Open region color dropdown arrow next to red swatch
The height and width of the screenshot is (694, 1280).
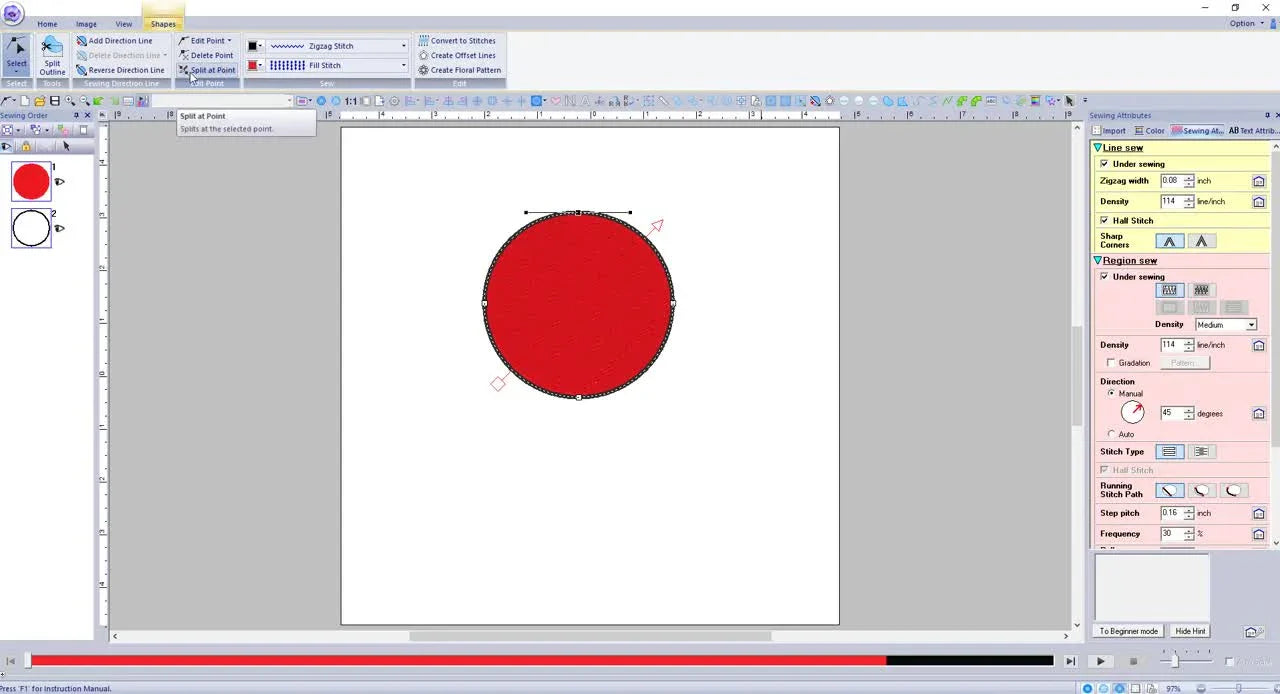click(261, 65)
